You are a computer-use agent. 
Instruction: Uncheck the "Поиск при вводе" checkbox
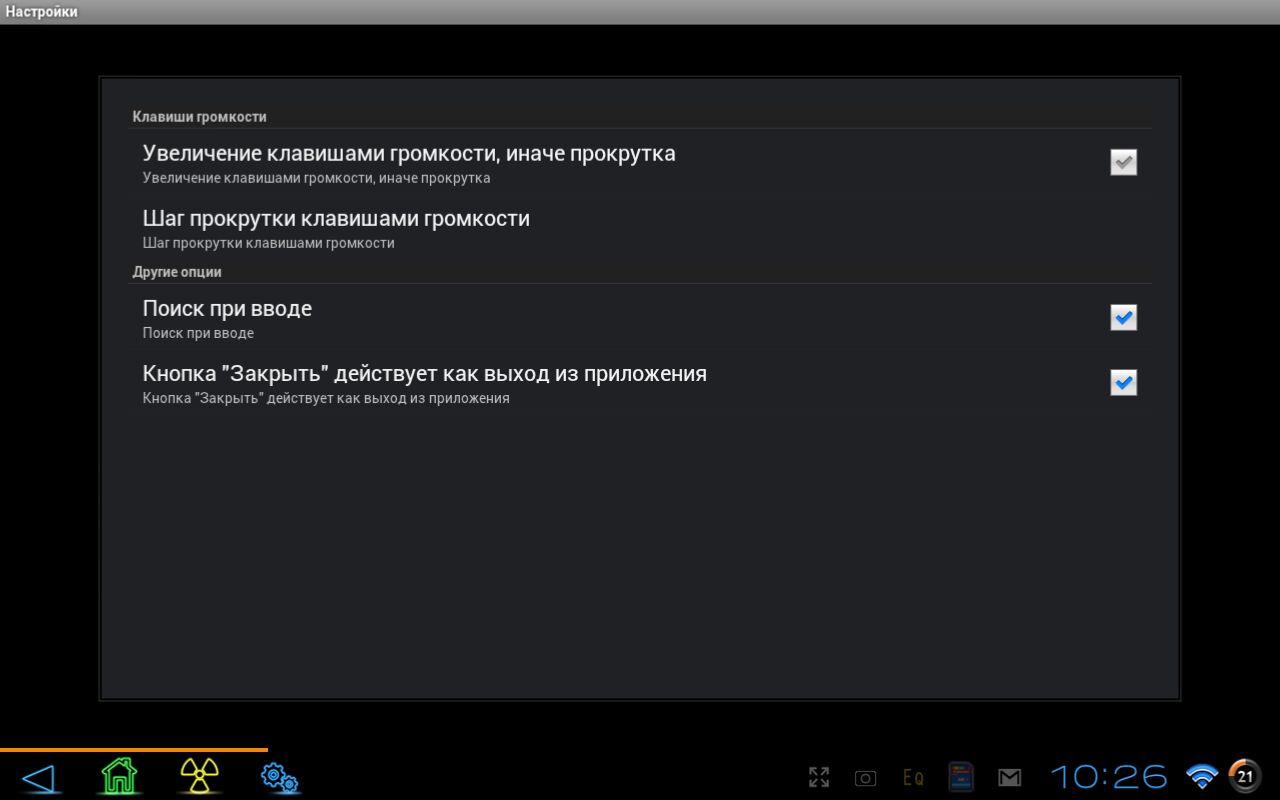1123,317
